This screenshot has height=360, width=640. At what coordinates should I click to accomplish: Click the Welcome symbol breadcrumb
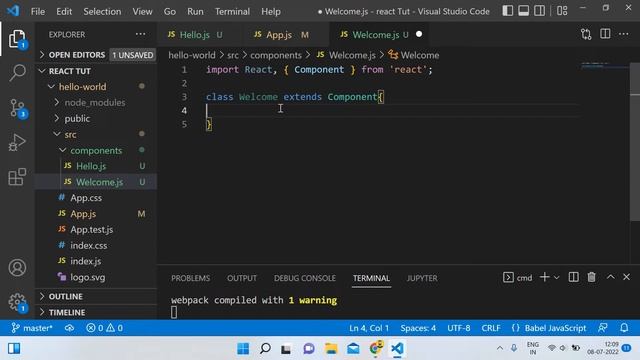pos(414,55)
